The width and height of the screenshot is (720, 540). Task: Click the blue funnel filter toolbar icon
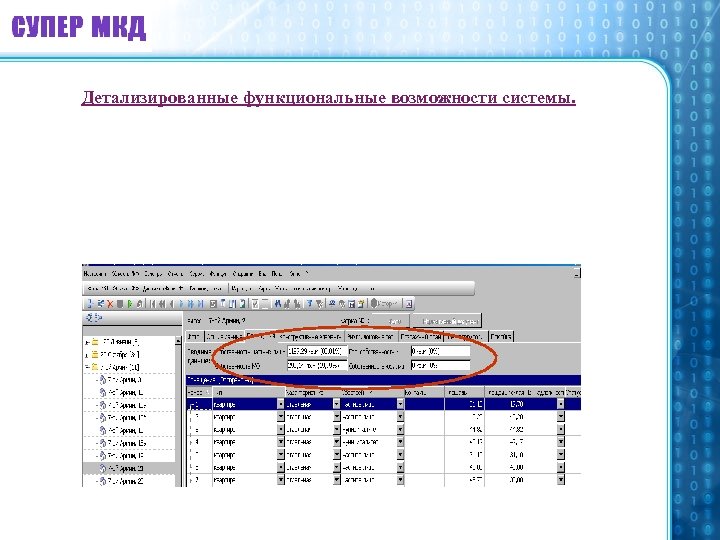click(309, 304)
